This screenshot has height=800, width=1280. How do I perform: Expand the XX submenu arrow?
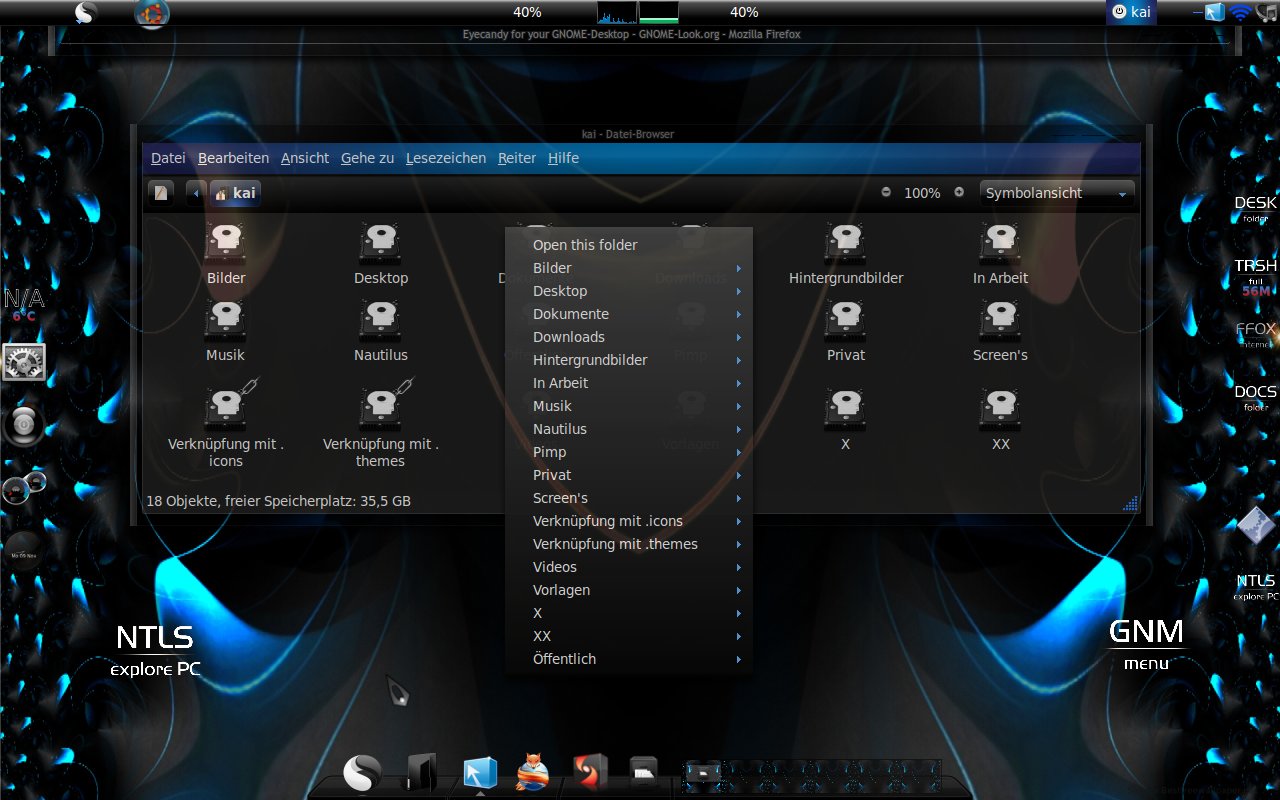tap(739, 636)
